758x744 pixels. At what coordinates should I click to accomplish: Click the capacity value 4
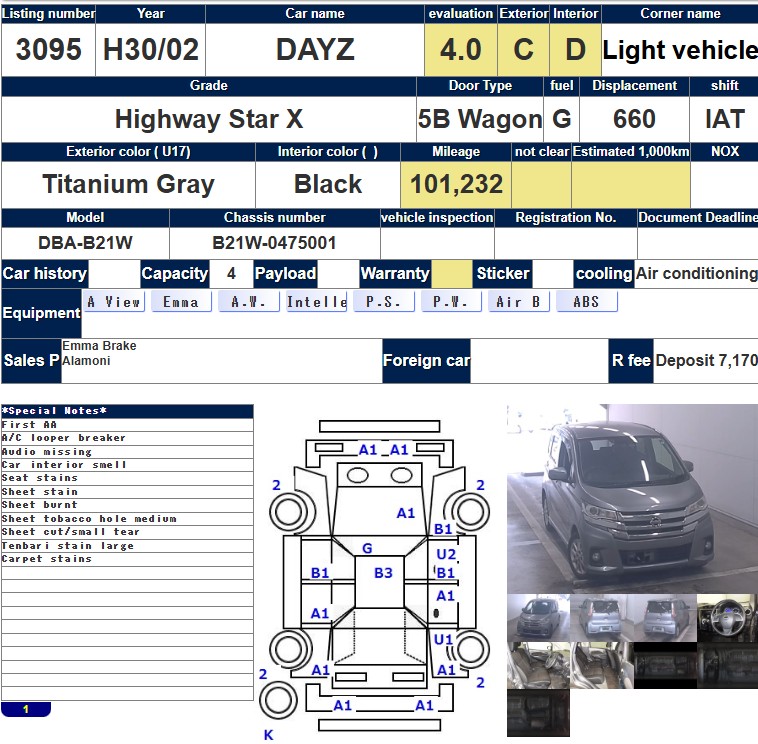pos(231,274)
